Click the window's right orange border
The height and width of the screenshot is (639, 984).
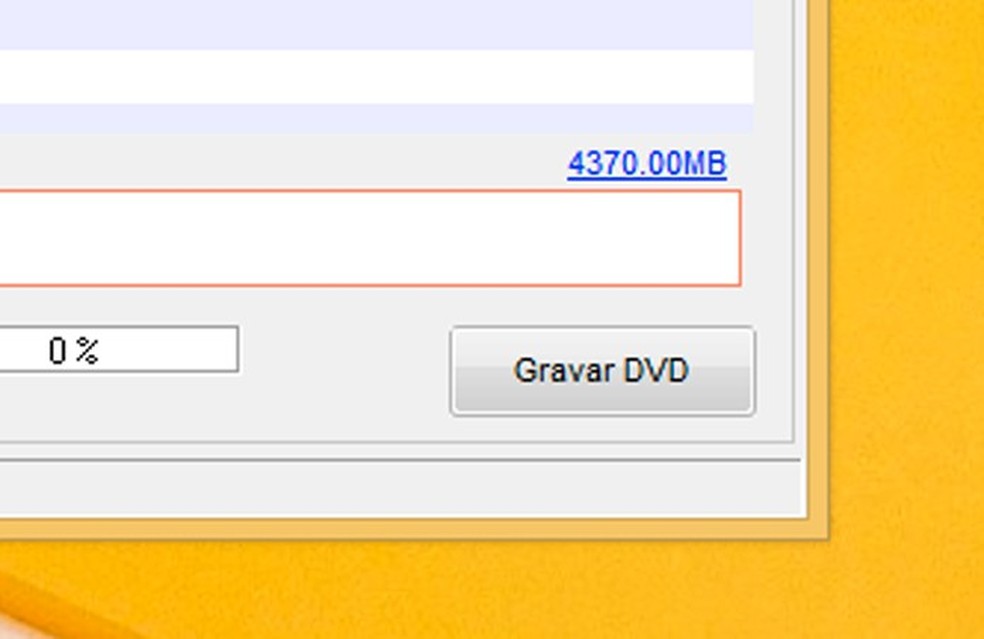point(818,264)
